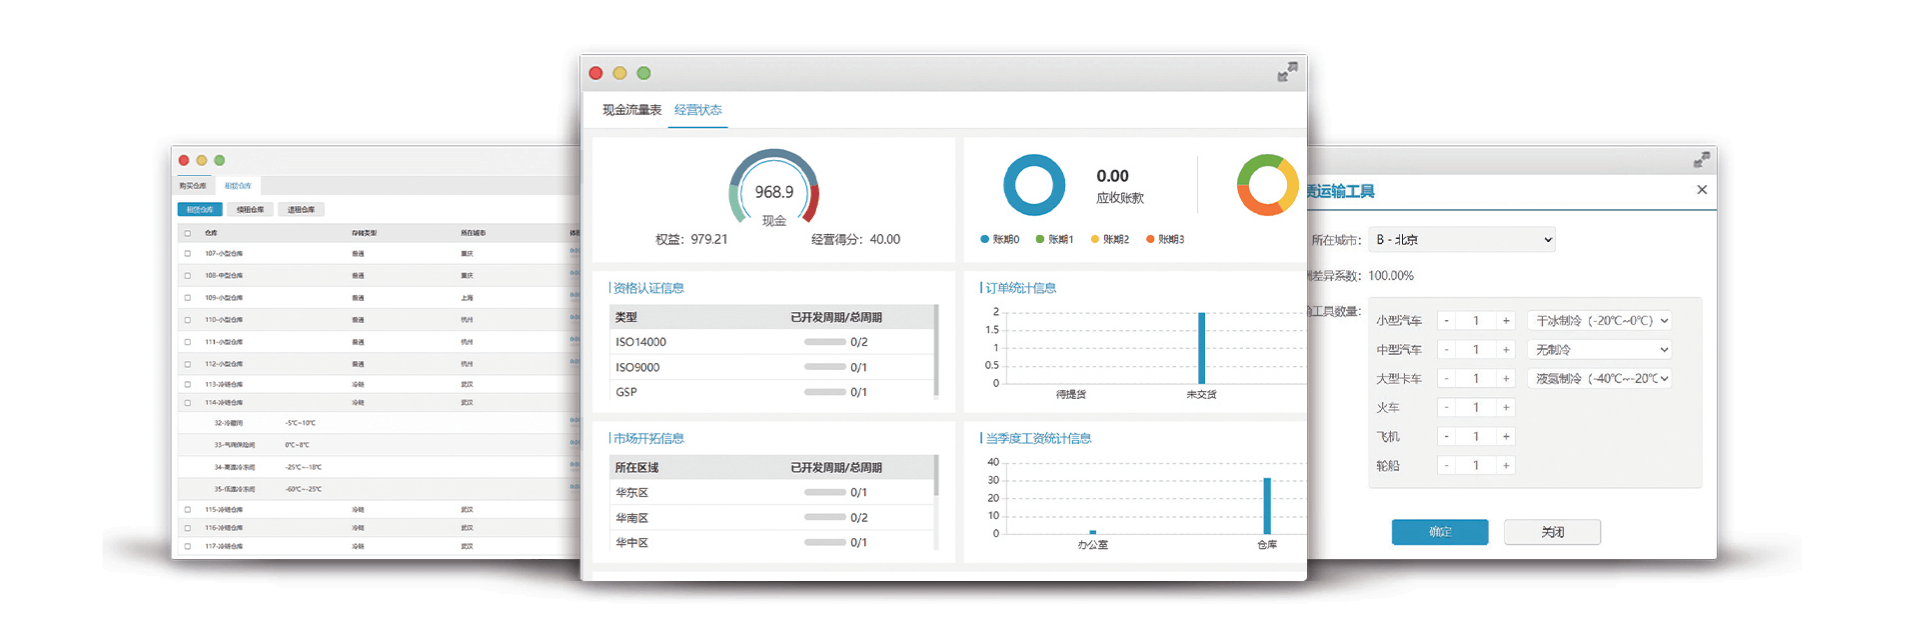Click the ISO14000 progress bar

point(825,342)
